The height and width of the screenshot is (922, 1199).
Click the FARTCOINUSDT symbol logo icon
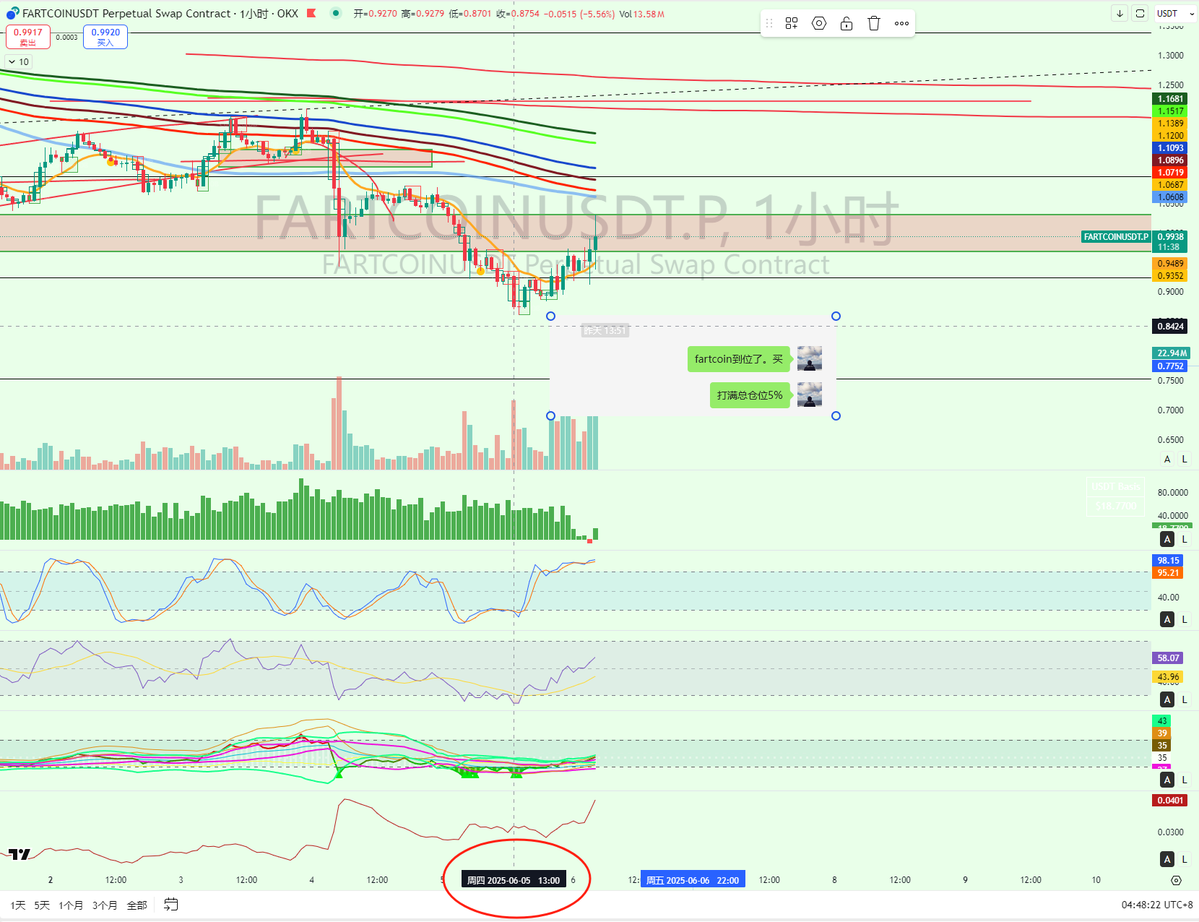point(12,13)
